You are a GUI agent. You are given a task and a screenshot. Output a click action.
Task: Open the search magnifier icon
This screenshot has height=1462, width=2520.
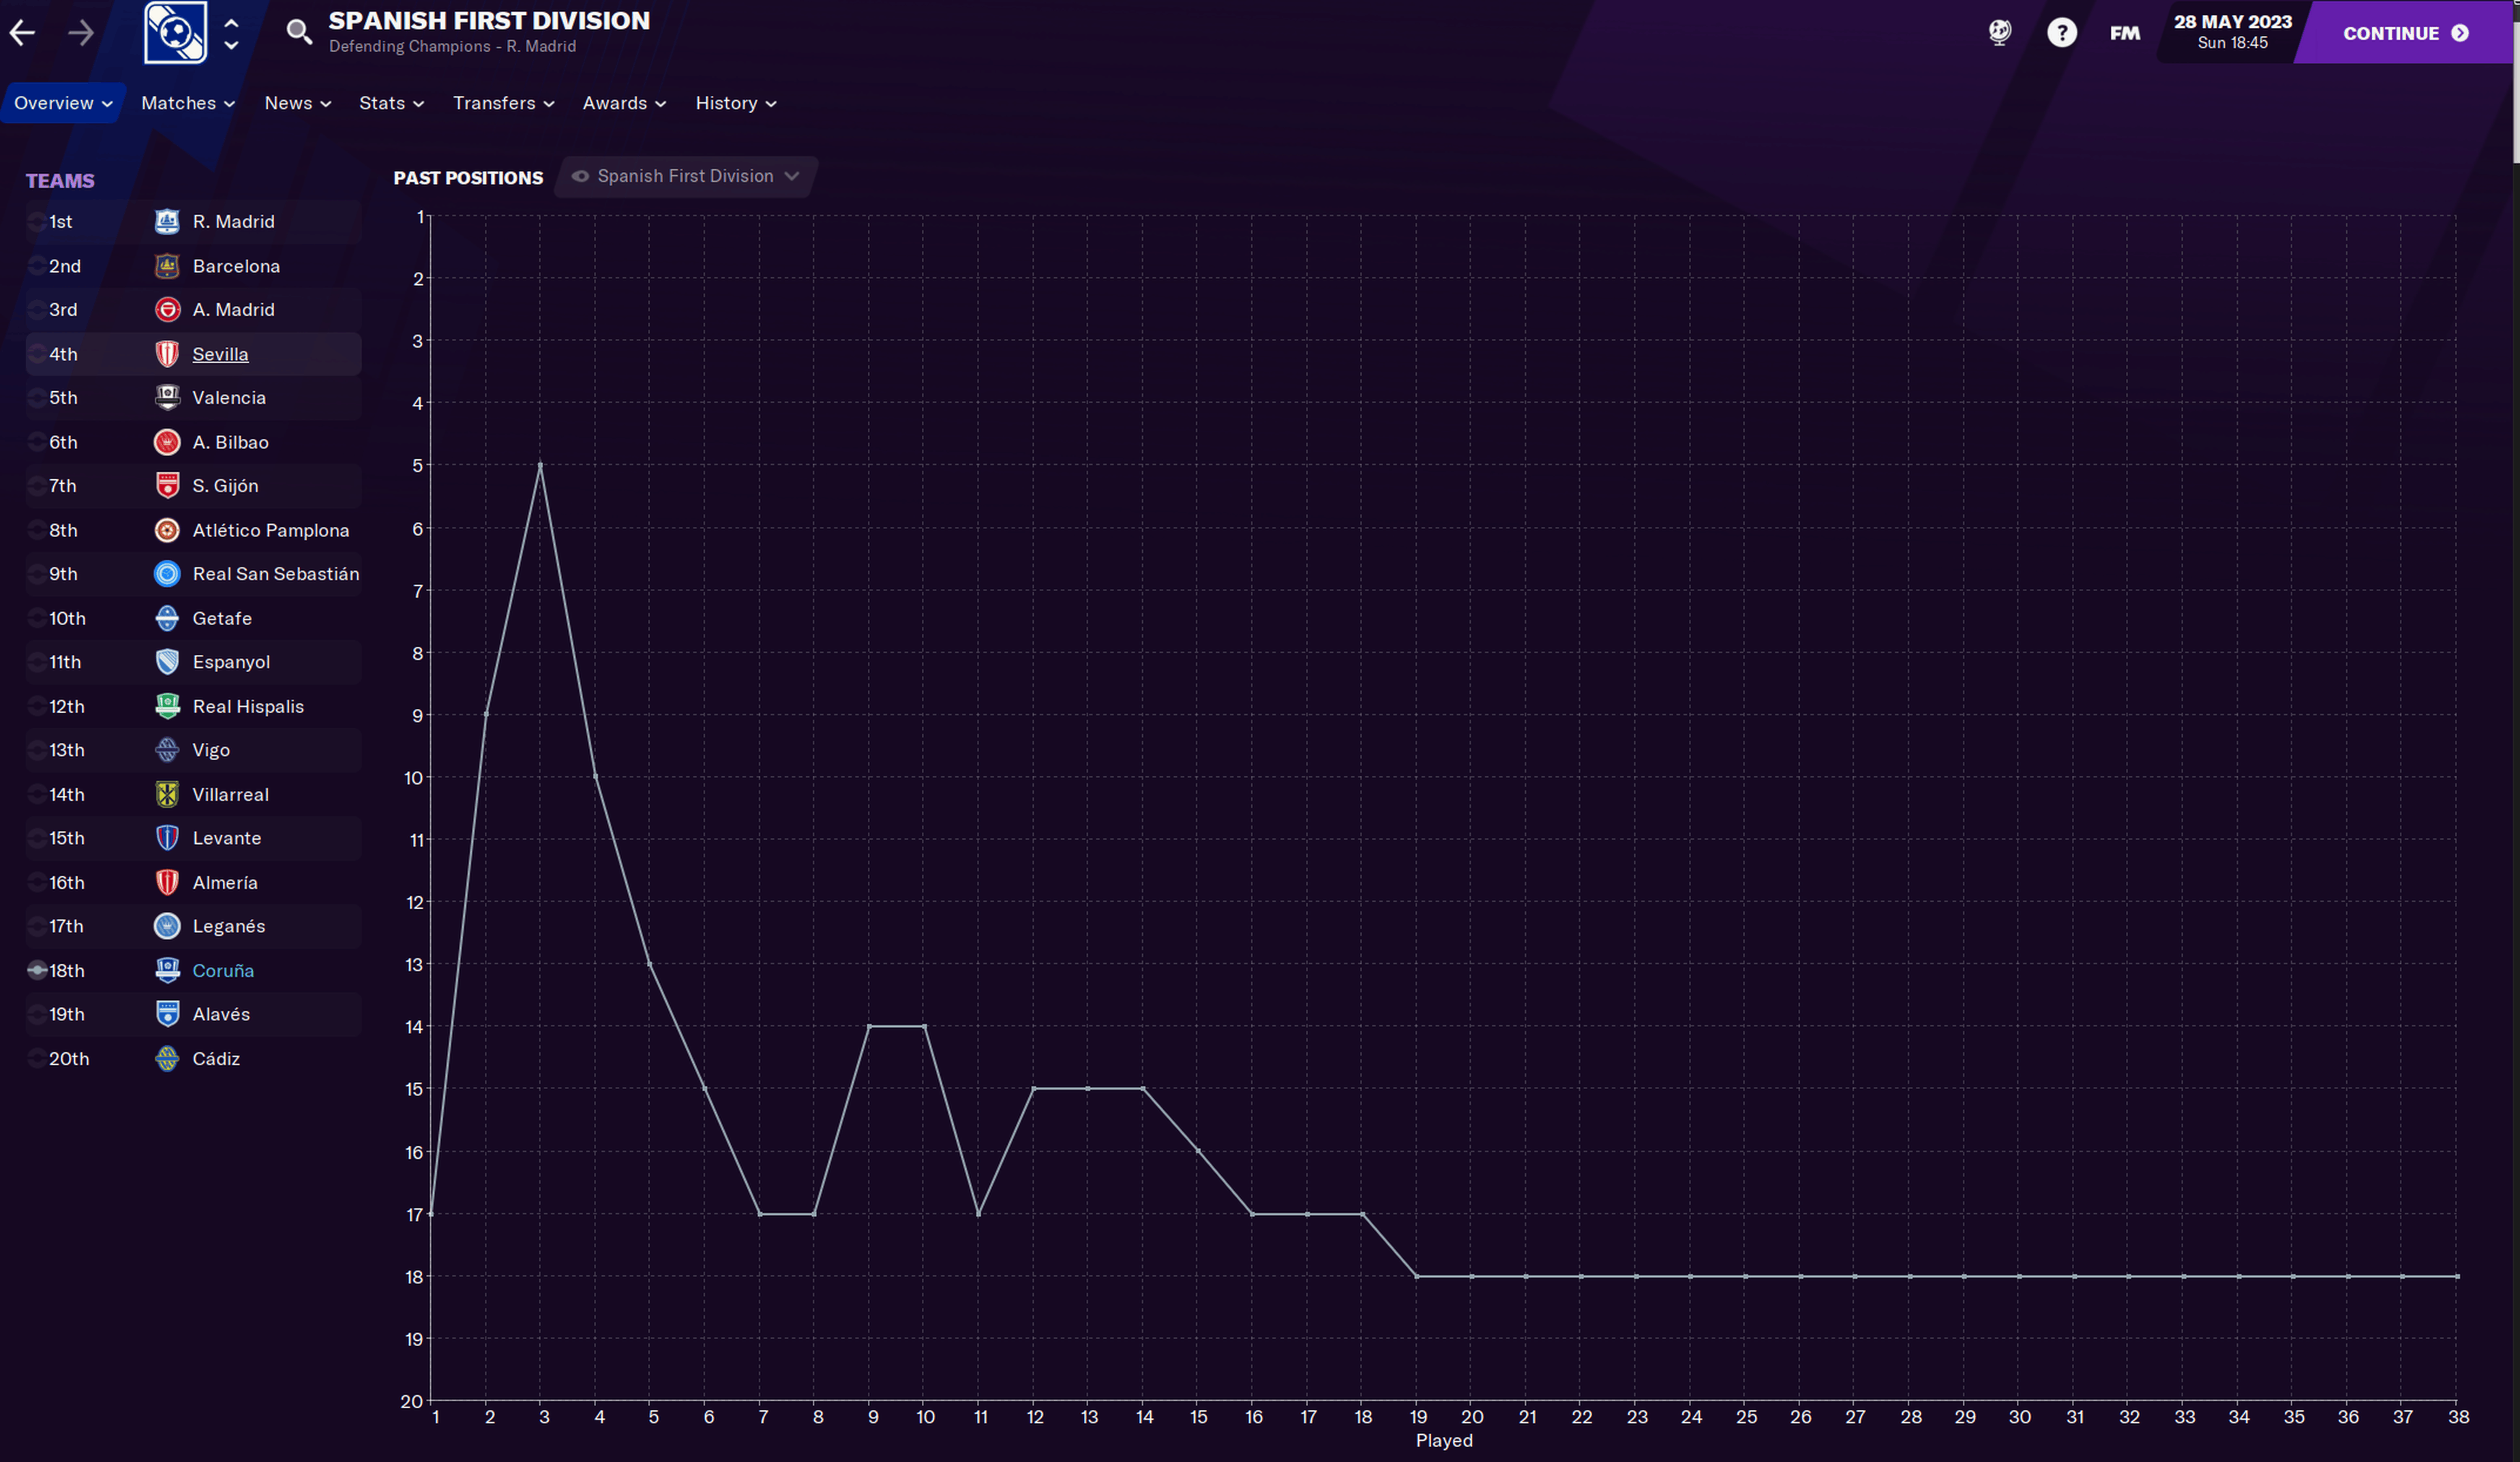298,32
